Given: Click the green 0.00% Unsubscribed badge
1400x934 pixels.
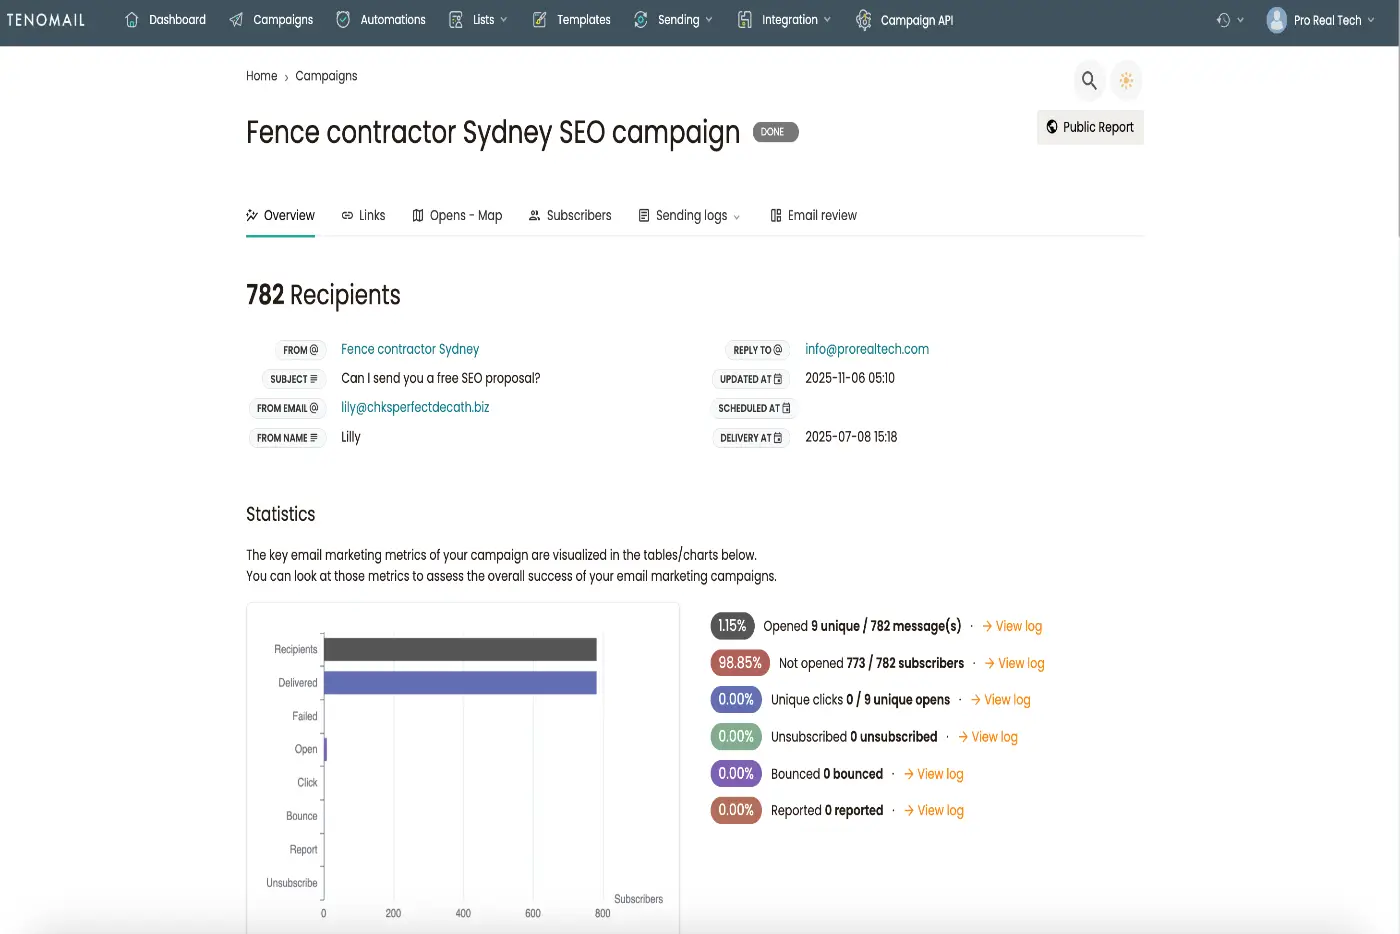Looking at the screenshot, I should click(736, 737).
